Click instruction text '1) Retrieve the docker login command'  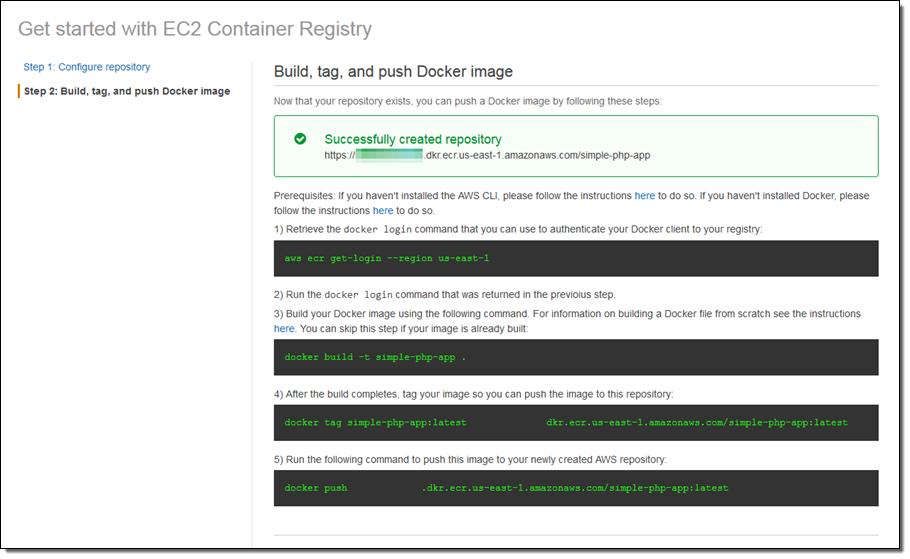coord(518,229)
